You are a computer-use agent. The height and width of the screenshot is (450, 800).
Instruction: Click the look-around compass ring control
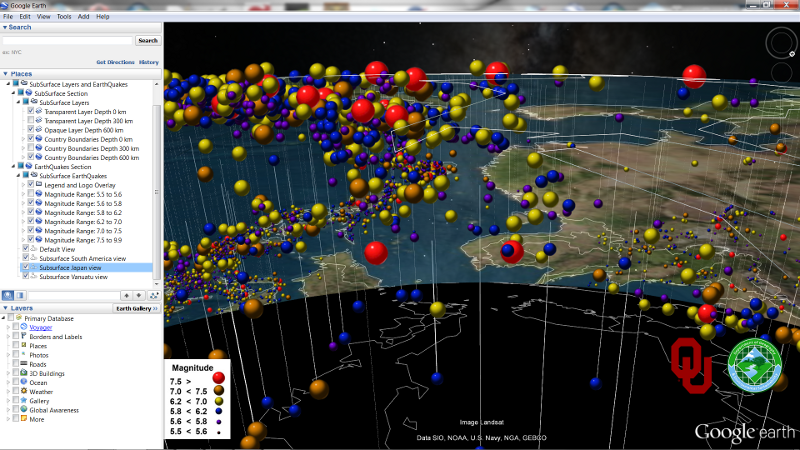(781, 42)
